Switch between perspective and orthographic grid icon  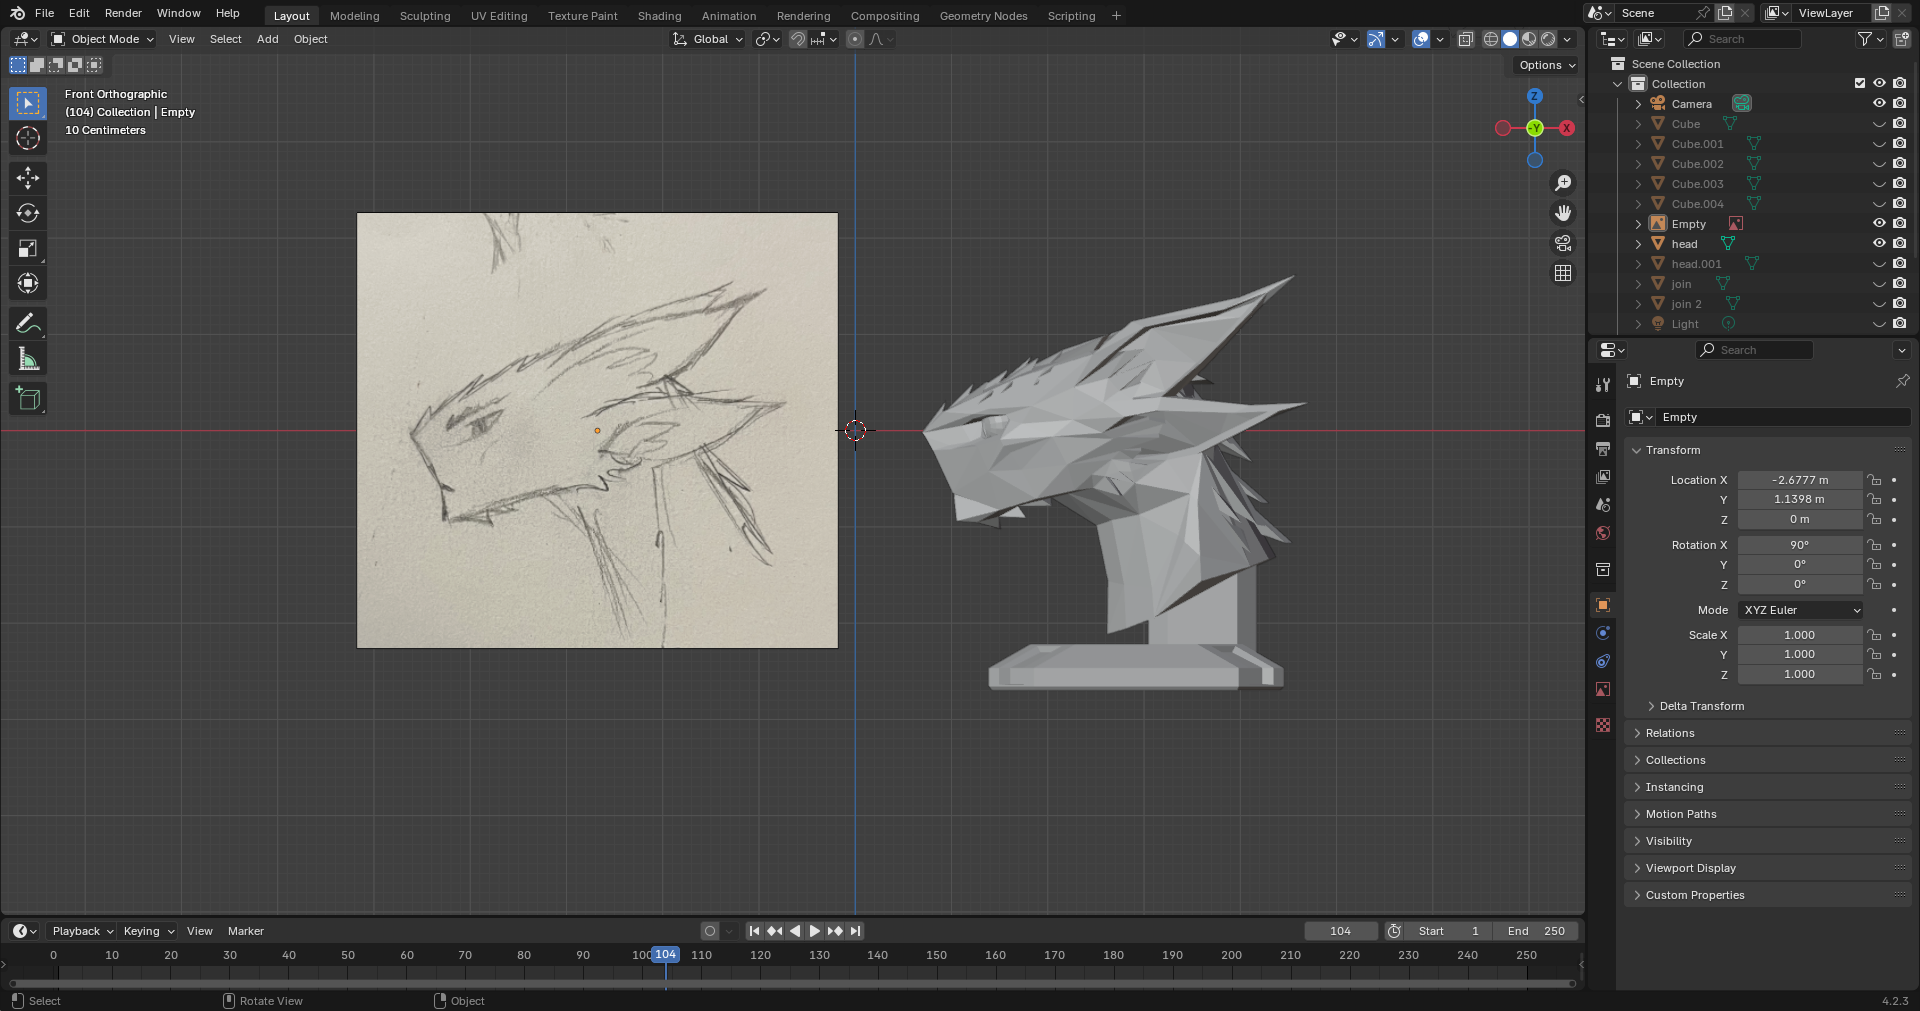pyautogui.click(x=1562, y=273)
